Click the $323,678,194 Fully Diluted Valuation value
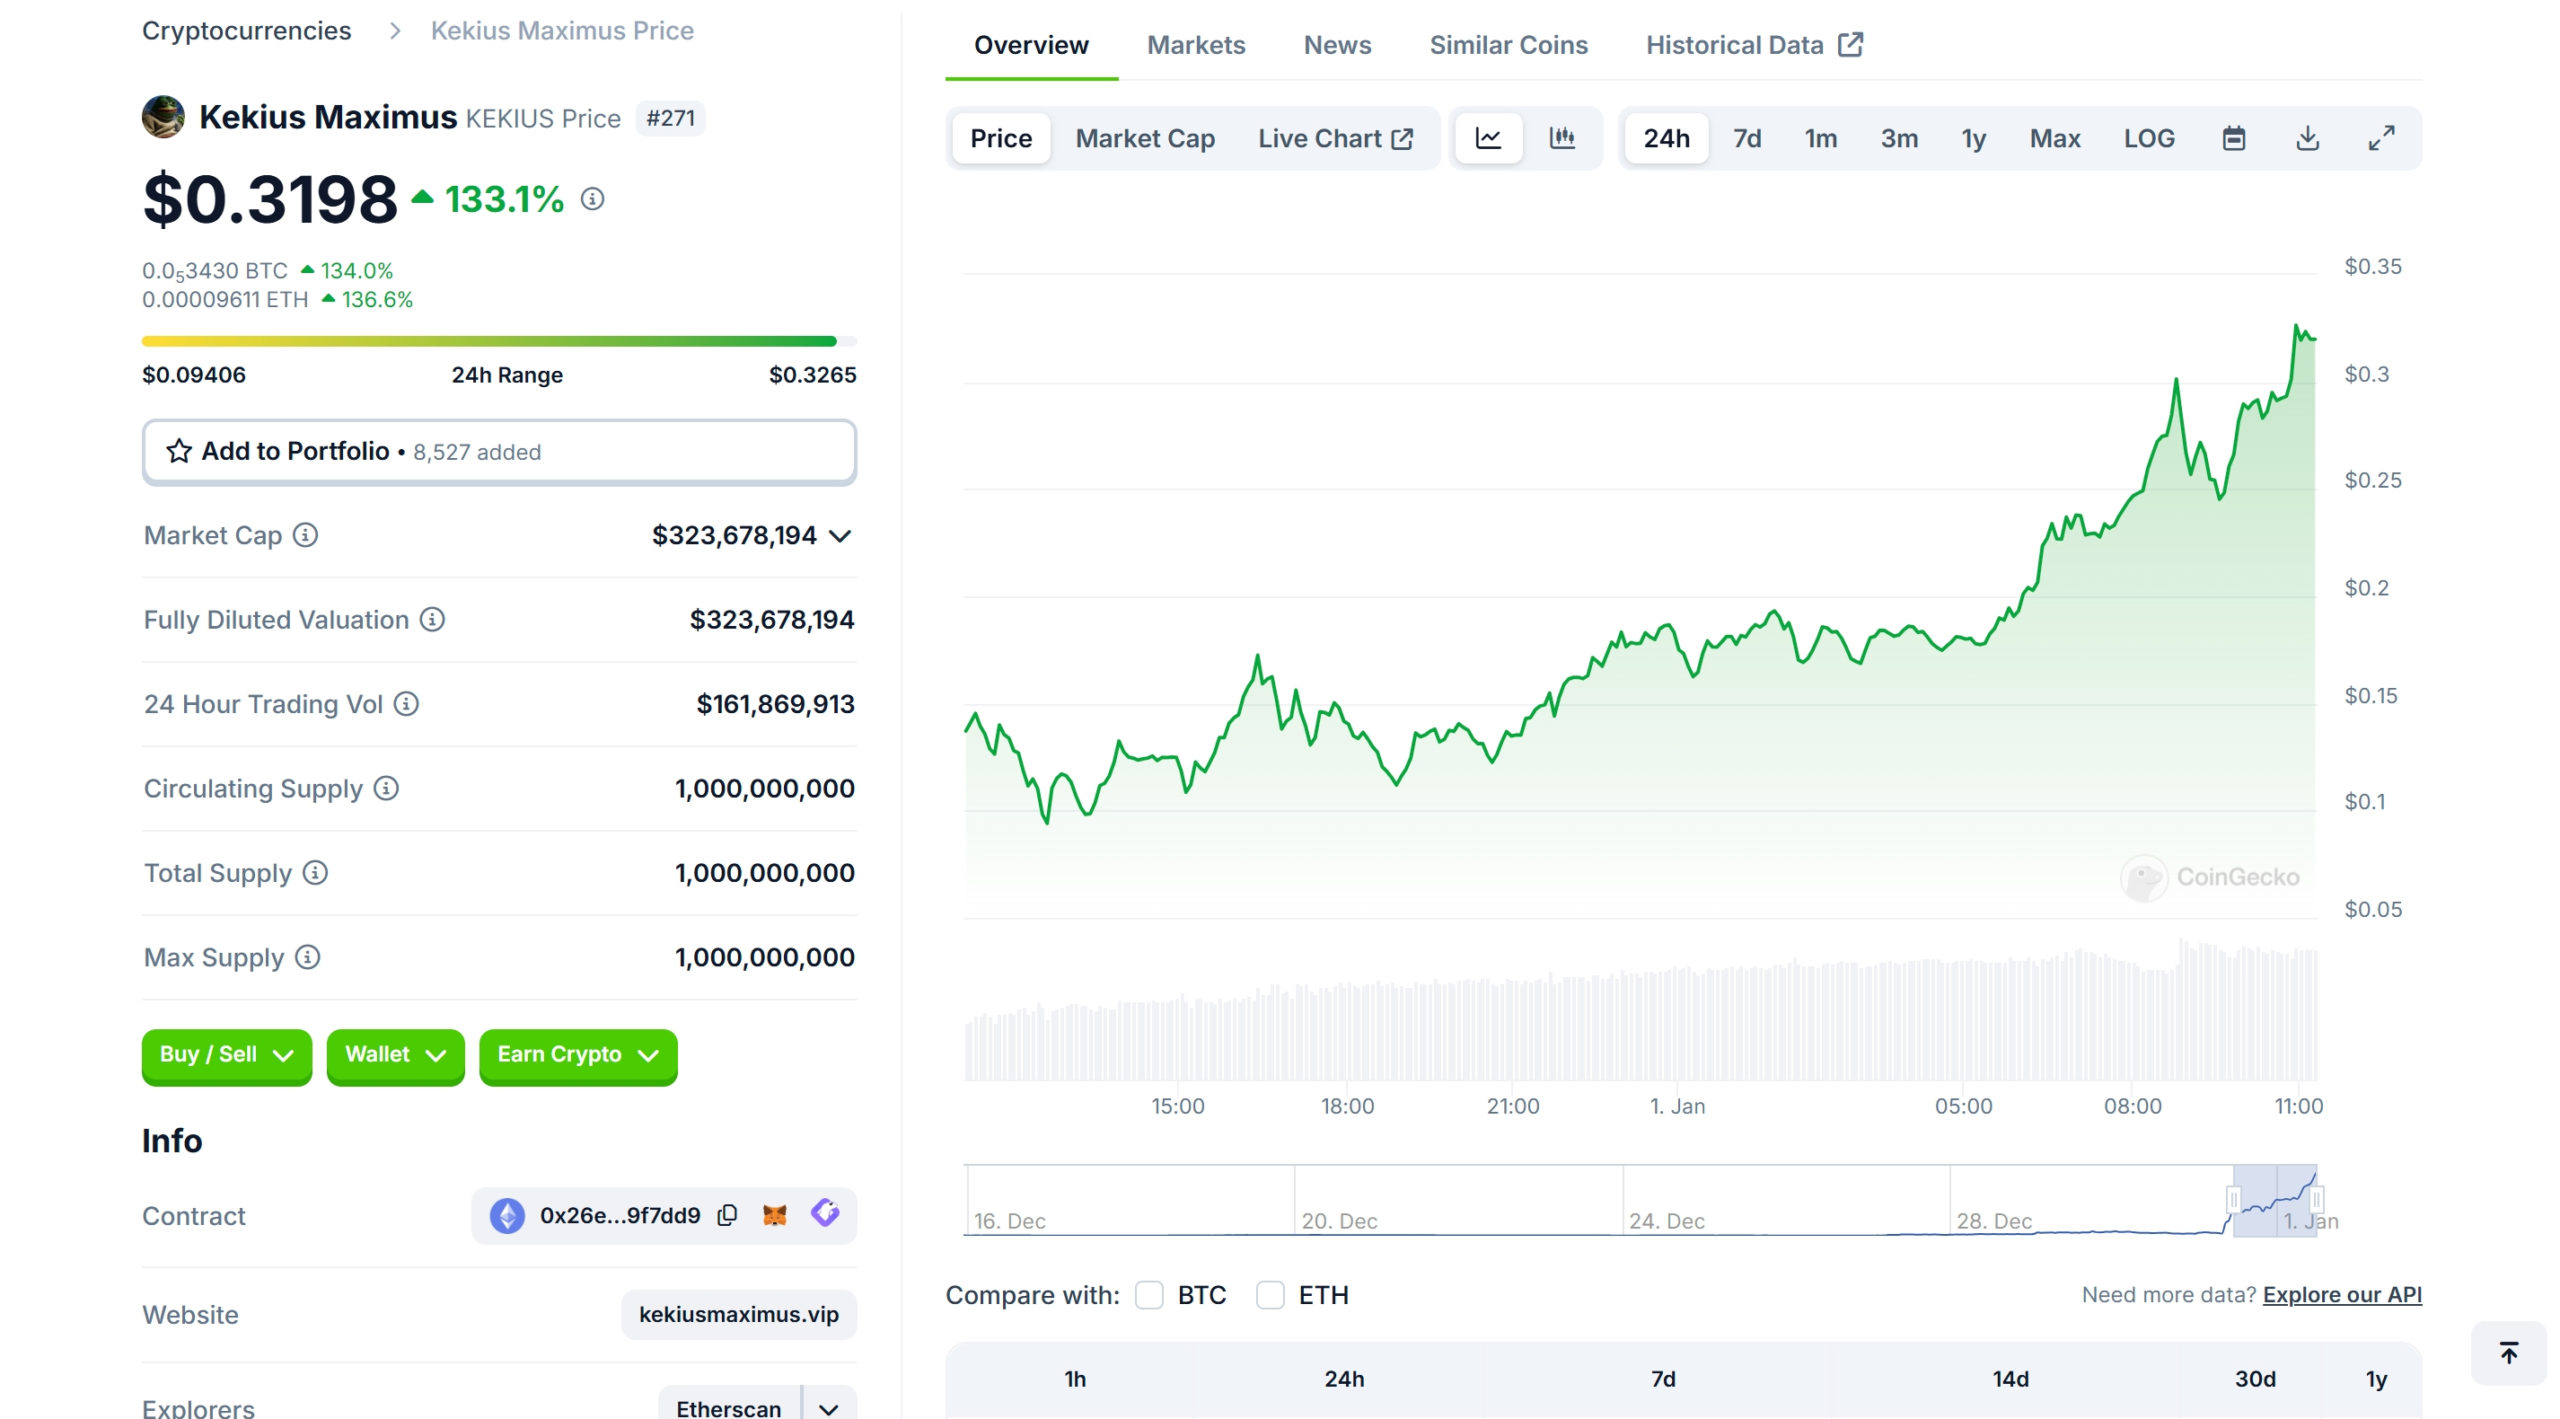Screen dimensions: 2560x1419 tap(772, 620)
